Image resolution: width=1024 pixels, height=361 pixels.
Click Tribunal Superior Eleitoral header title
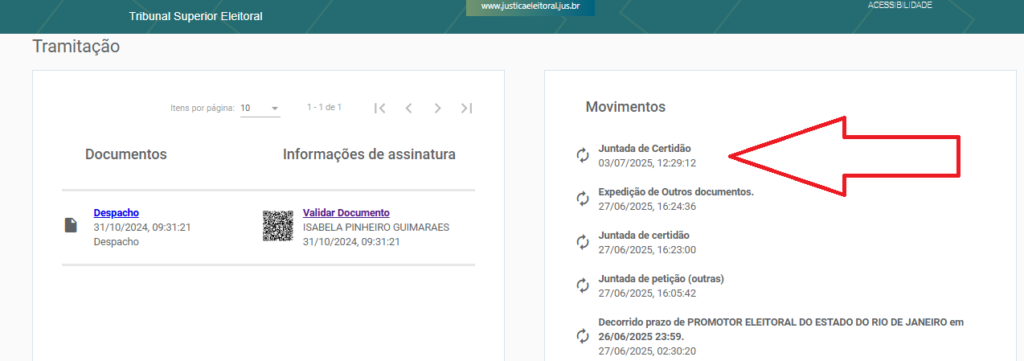(196, 16)
